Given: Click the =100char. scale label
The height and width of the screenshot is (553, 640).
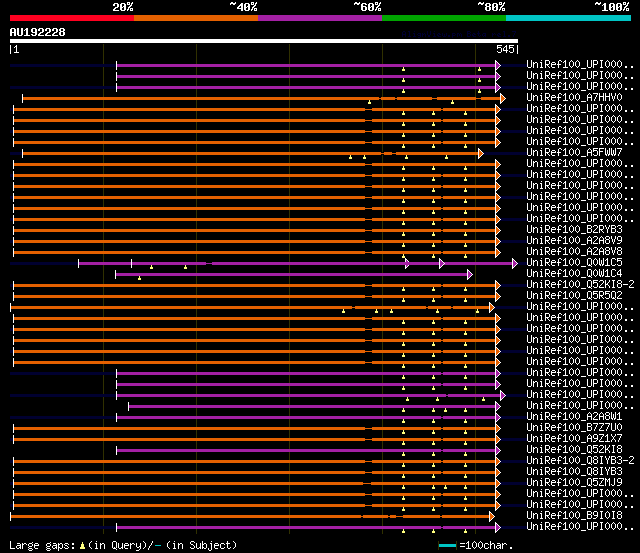Looking at the screenshot, I should point(486,545).
